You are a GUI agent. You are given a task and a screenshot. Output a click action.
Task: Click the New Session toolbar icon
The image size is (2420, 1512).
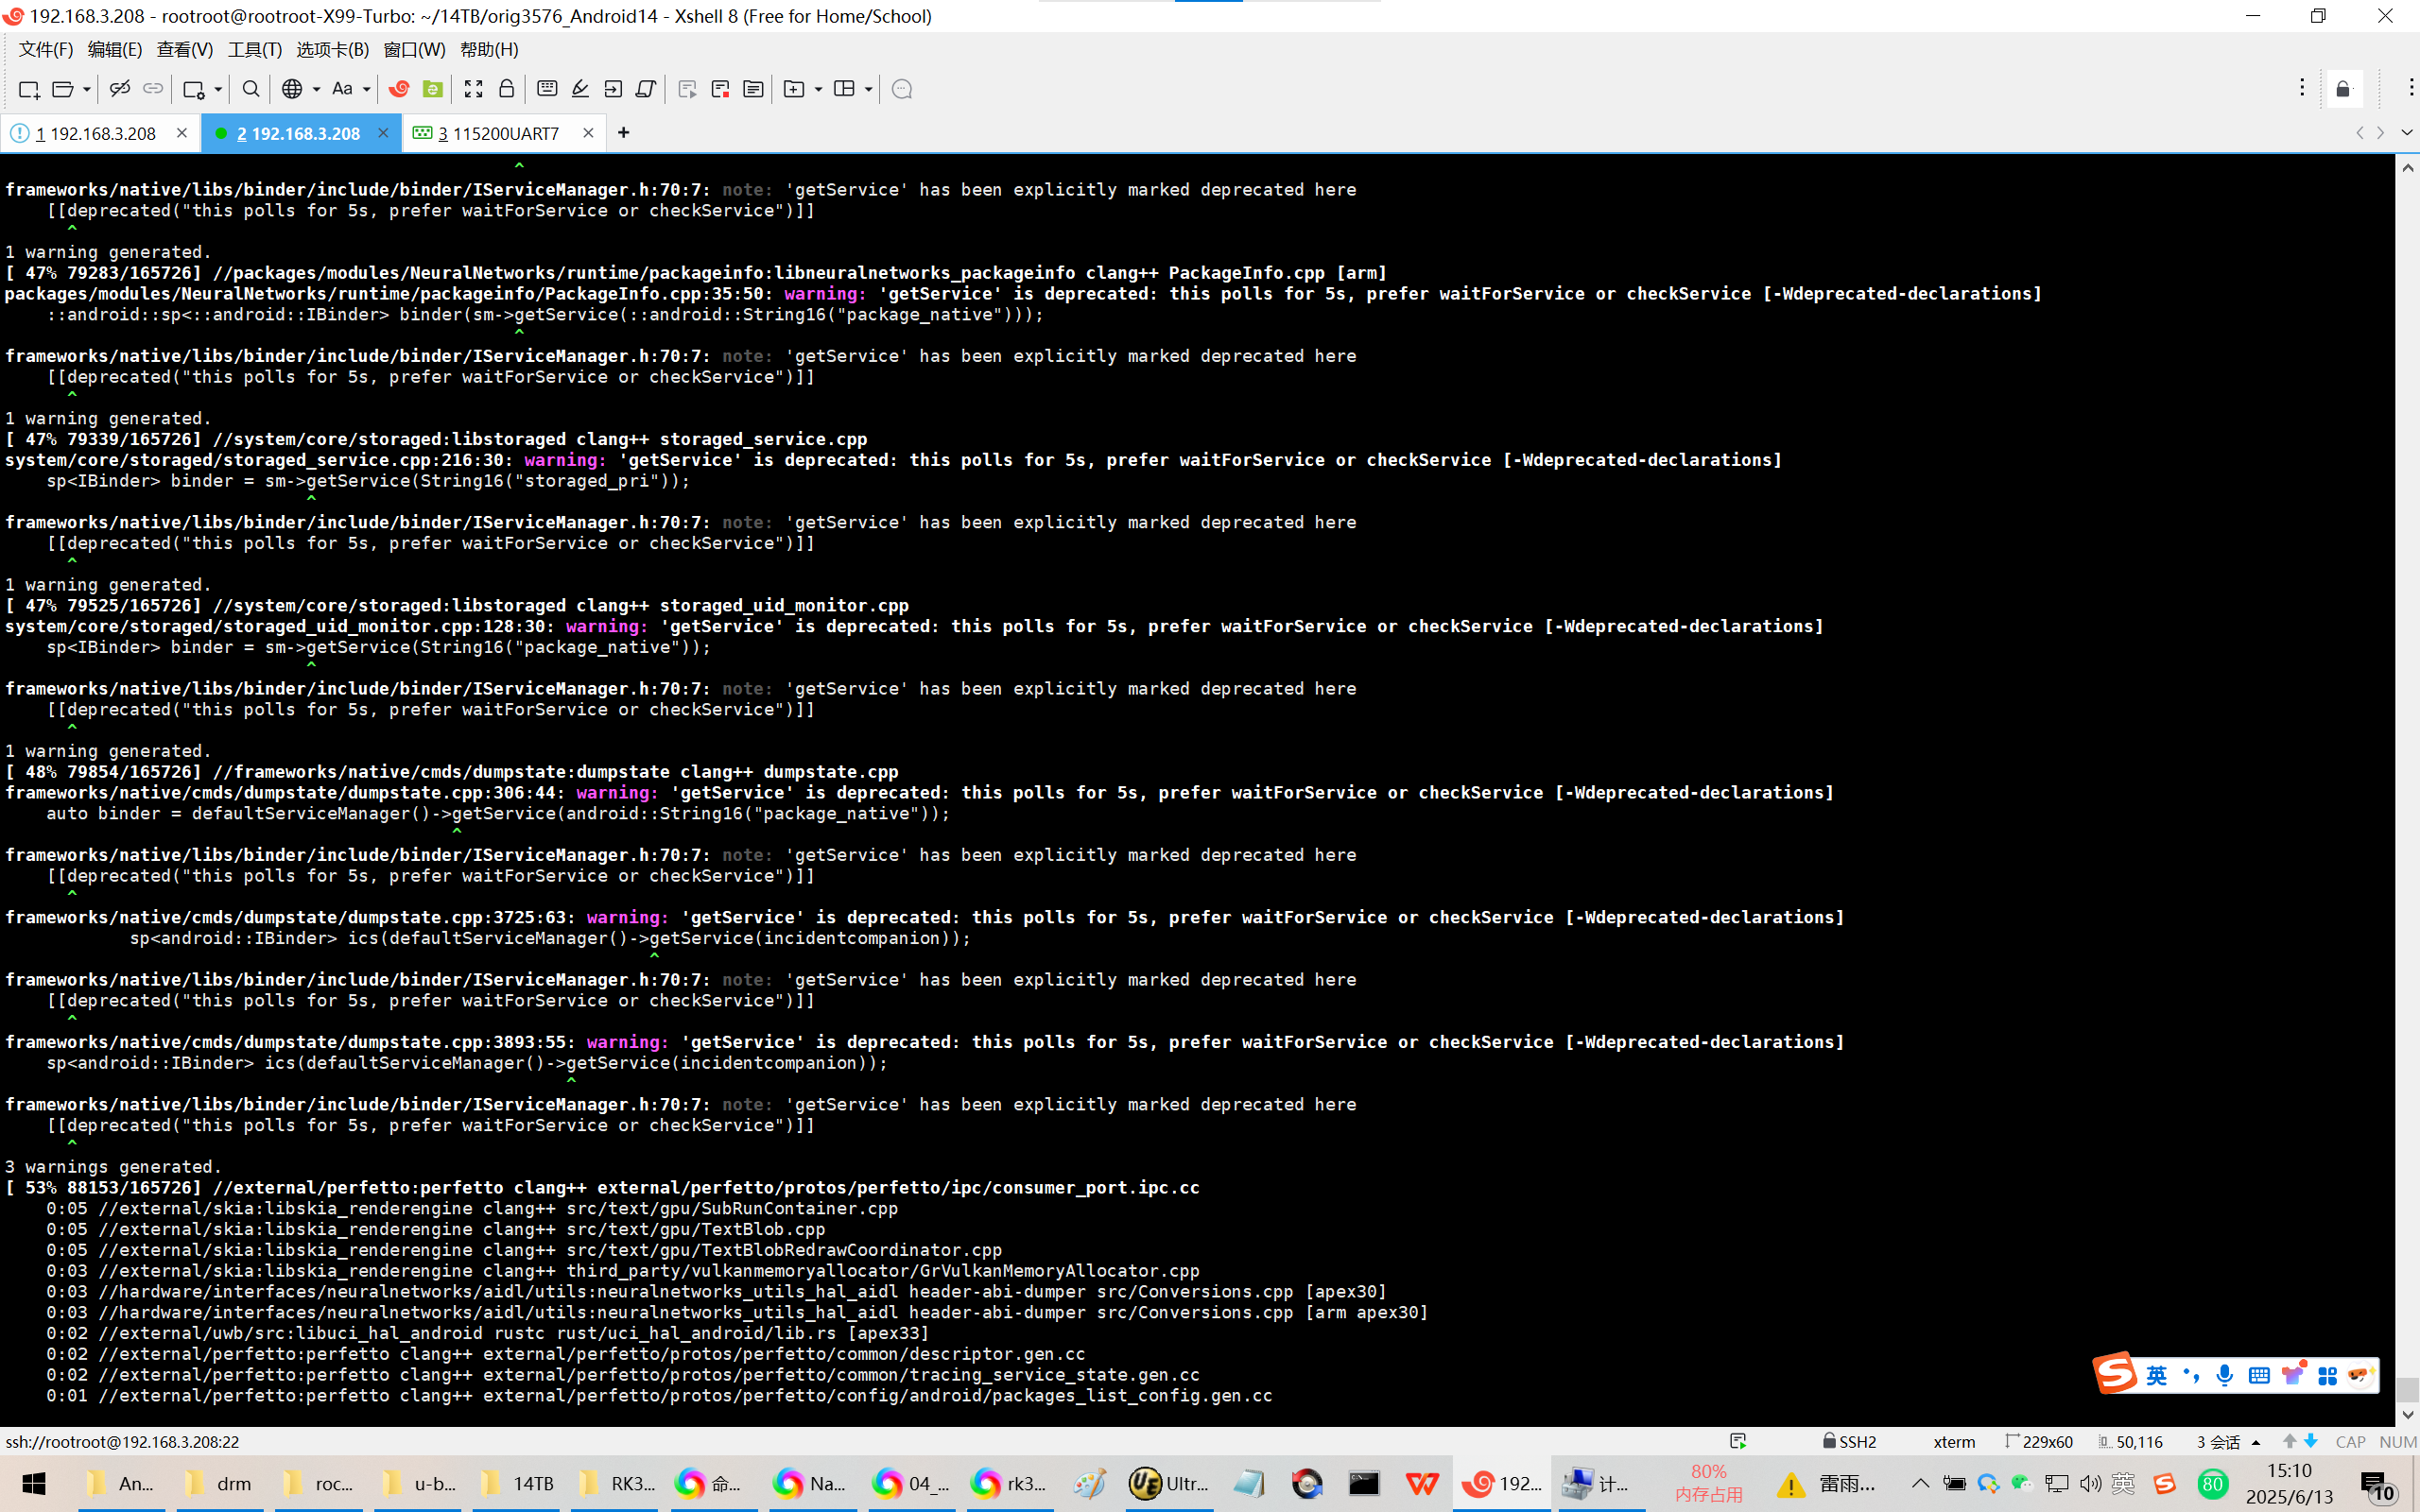pos(28,89)
